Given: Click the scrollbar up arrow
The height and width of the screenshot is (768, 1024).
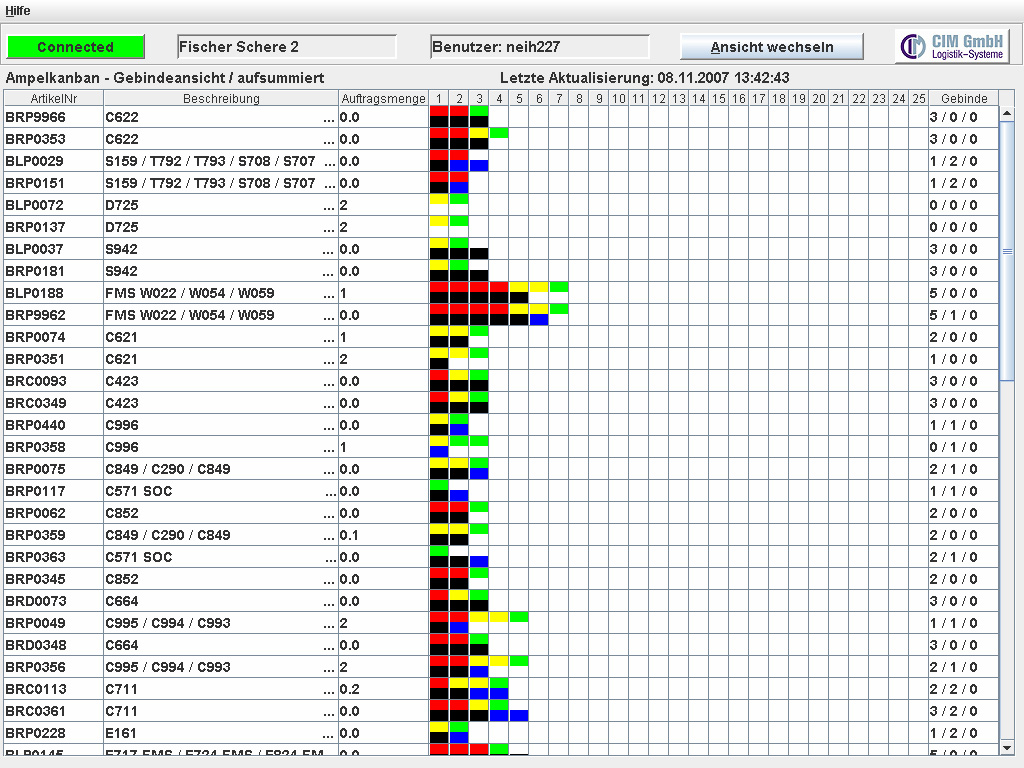Looking at the screenshot, I should [1007, 98].
